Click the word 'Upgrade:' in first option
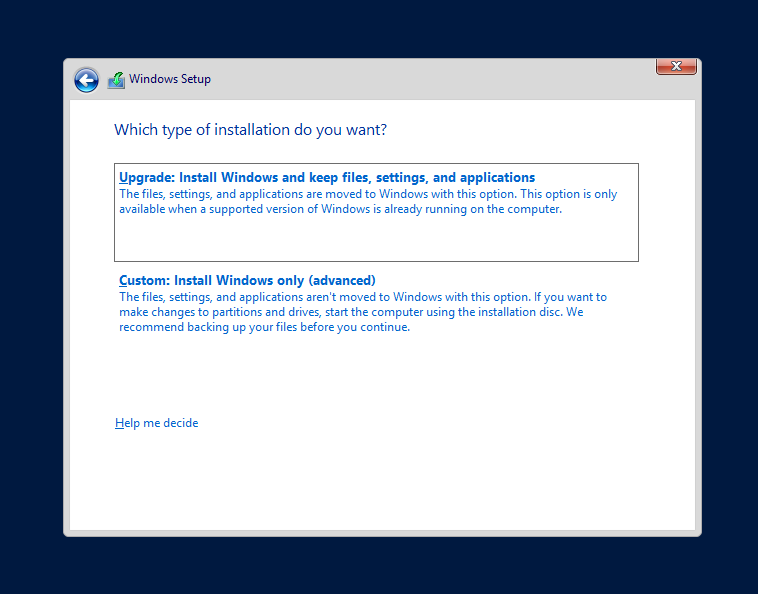This screenshot has width=758, height=594. pos(146,178)
